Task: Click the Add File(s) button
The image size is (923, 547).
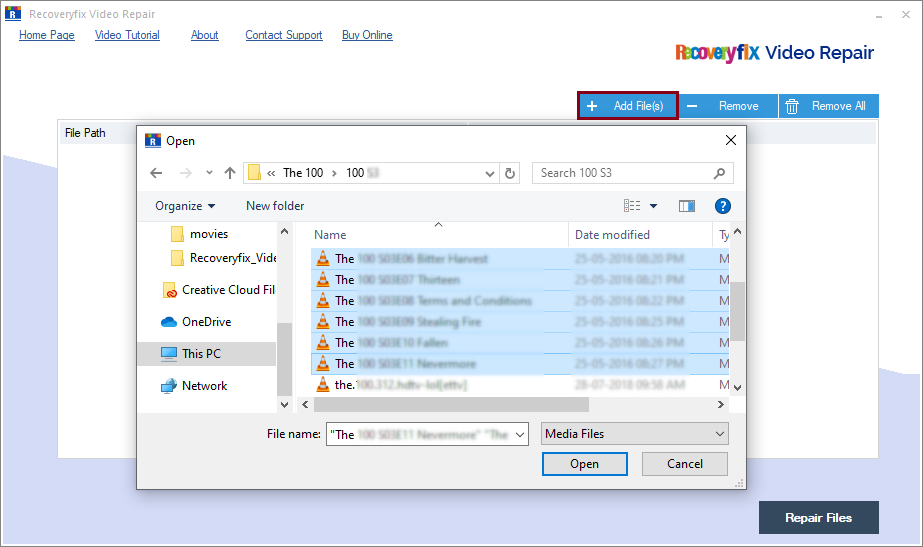Action: pyautogui.click(x=627, y=106)
